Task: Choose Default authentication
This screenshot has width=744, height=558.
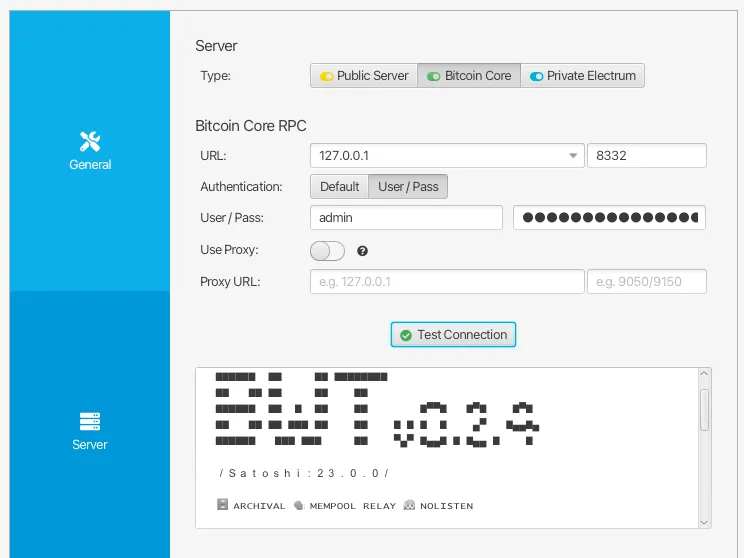Action: [340, 187]
